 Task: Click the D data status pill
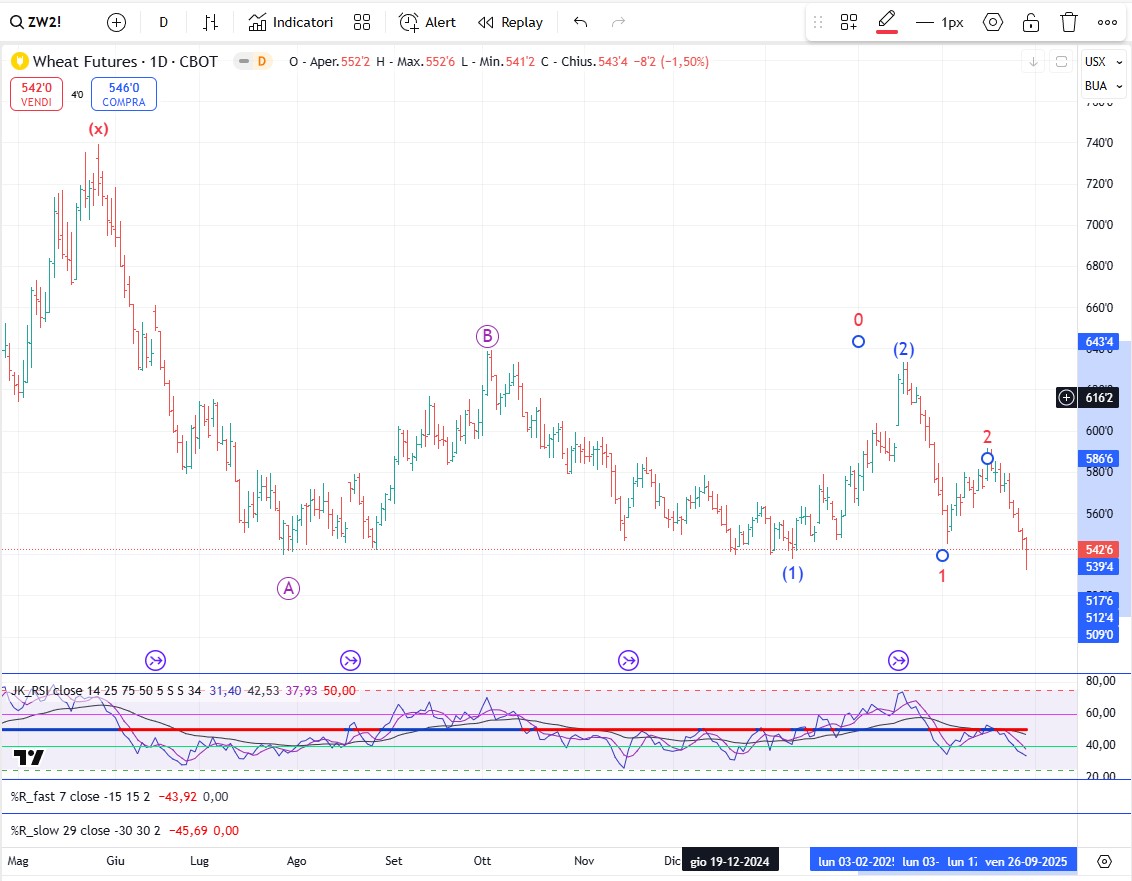tap(253, 61)
